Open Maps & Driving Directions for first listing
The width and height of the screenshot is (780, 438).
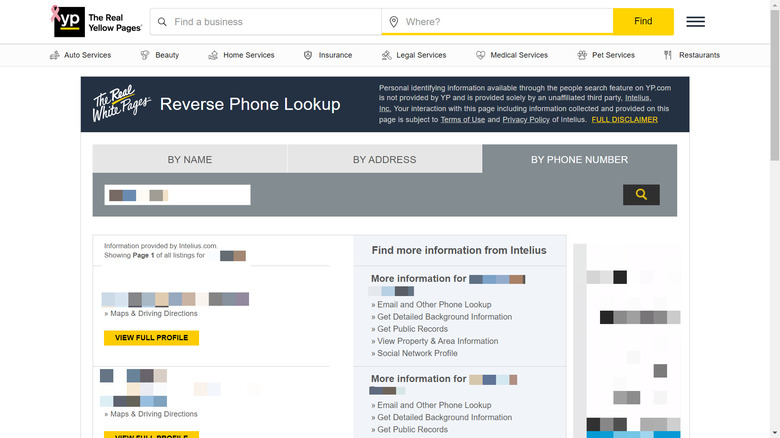(x=154, y=313)
